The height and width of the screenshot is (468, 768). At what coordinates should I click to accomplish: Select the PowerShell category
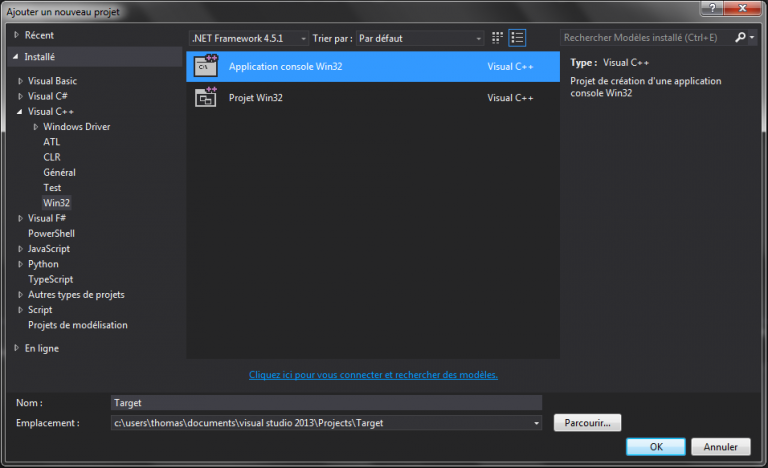[x=51, y=234]
